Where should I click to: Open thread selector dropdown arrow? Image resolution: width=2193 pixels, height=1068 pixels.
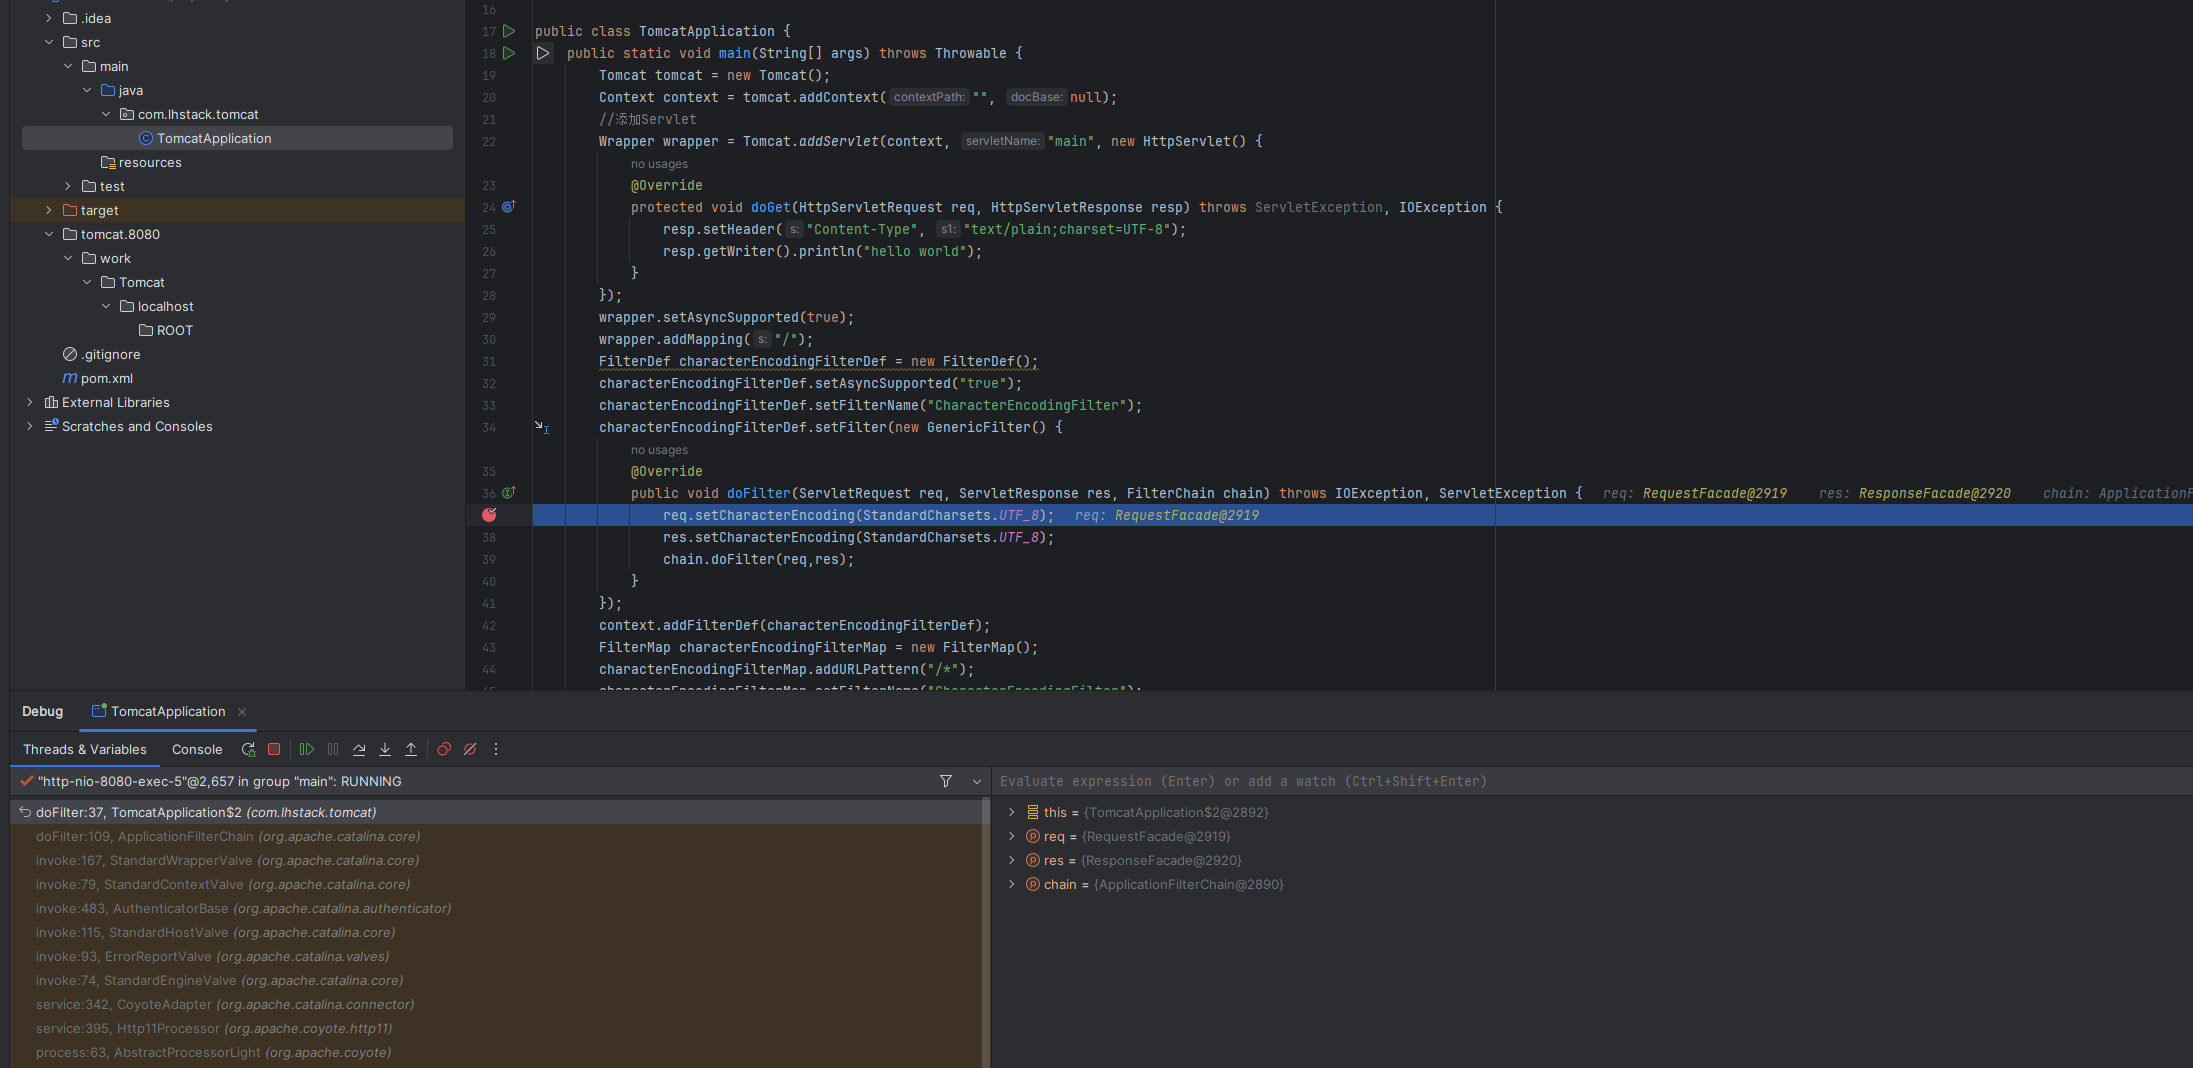click(x=977, y=781)
